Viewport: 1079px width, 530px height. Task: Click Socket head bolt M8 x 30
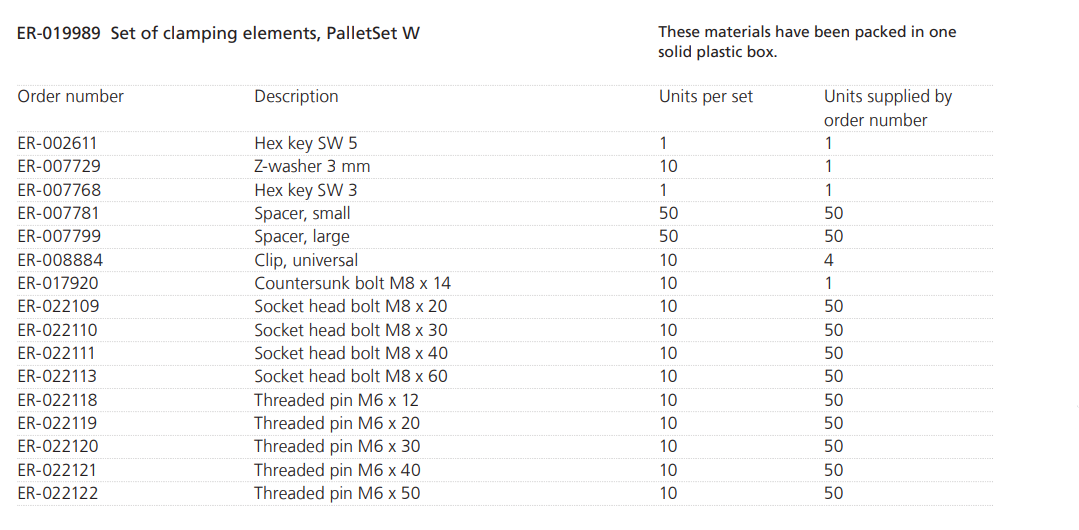(351, 330)
